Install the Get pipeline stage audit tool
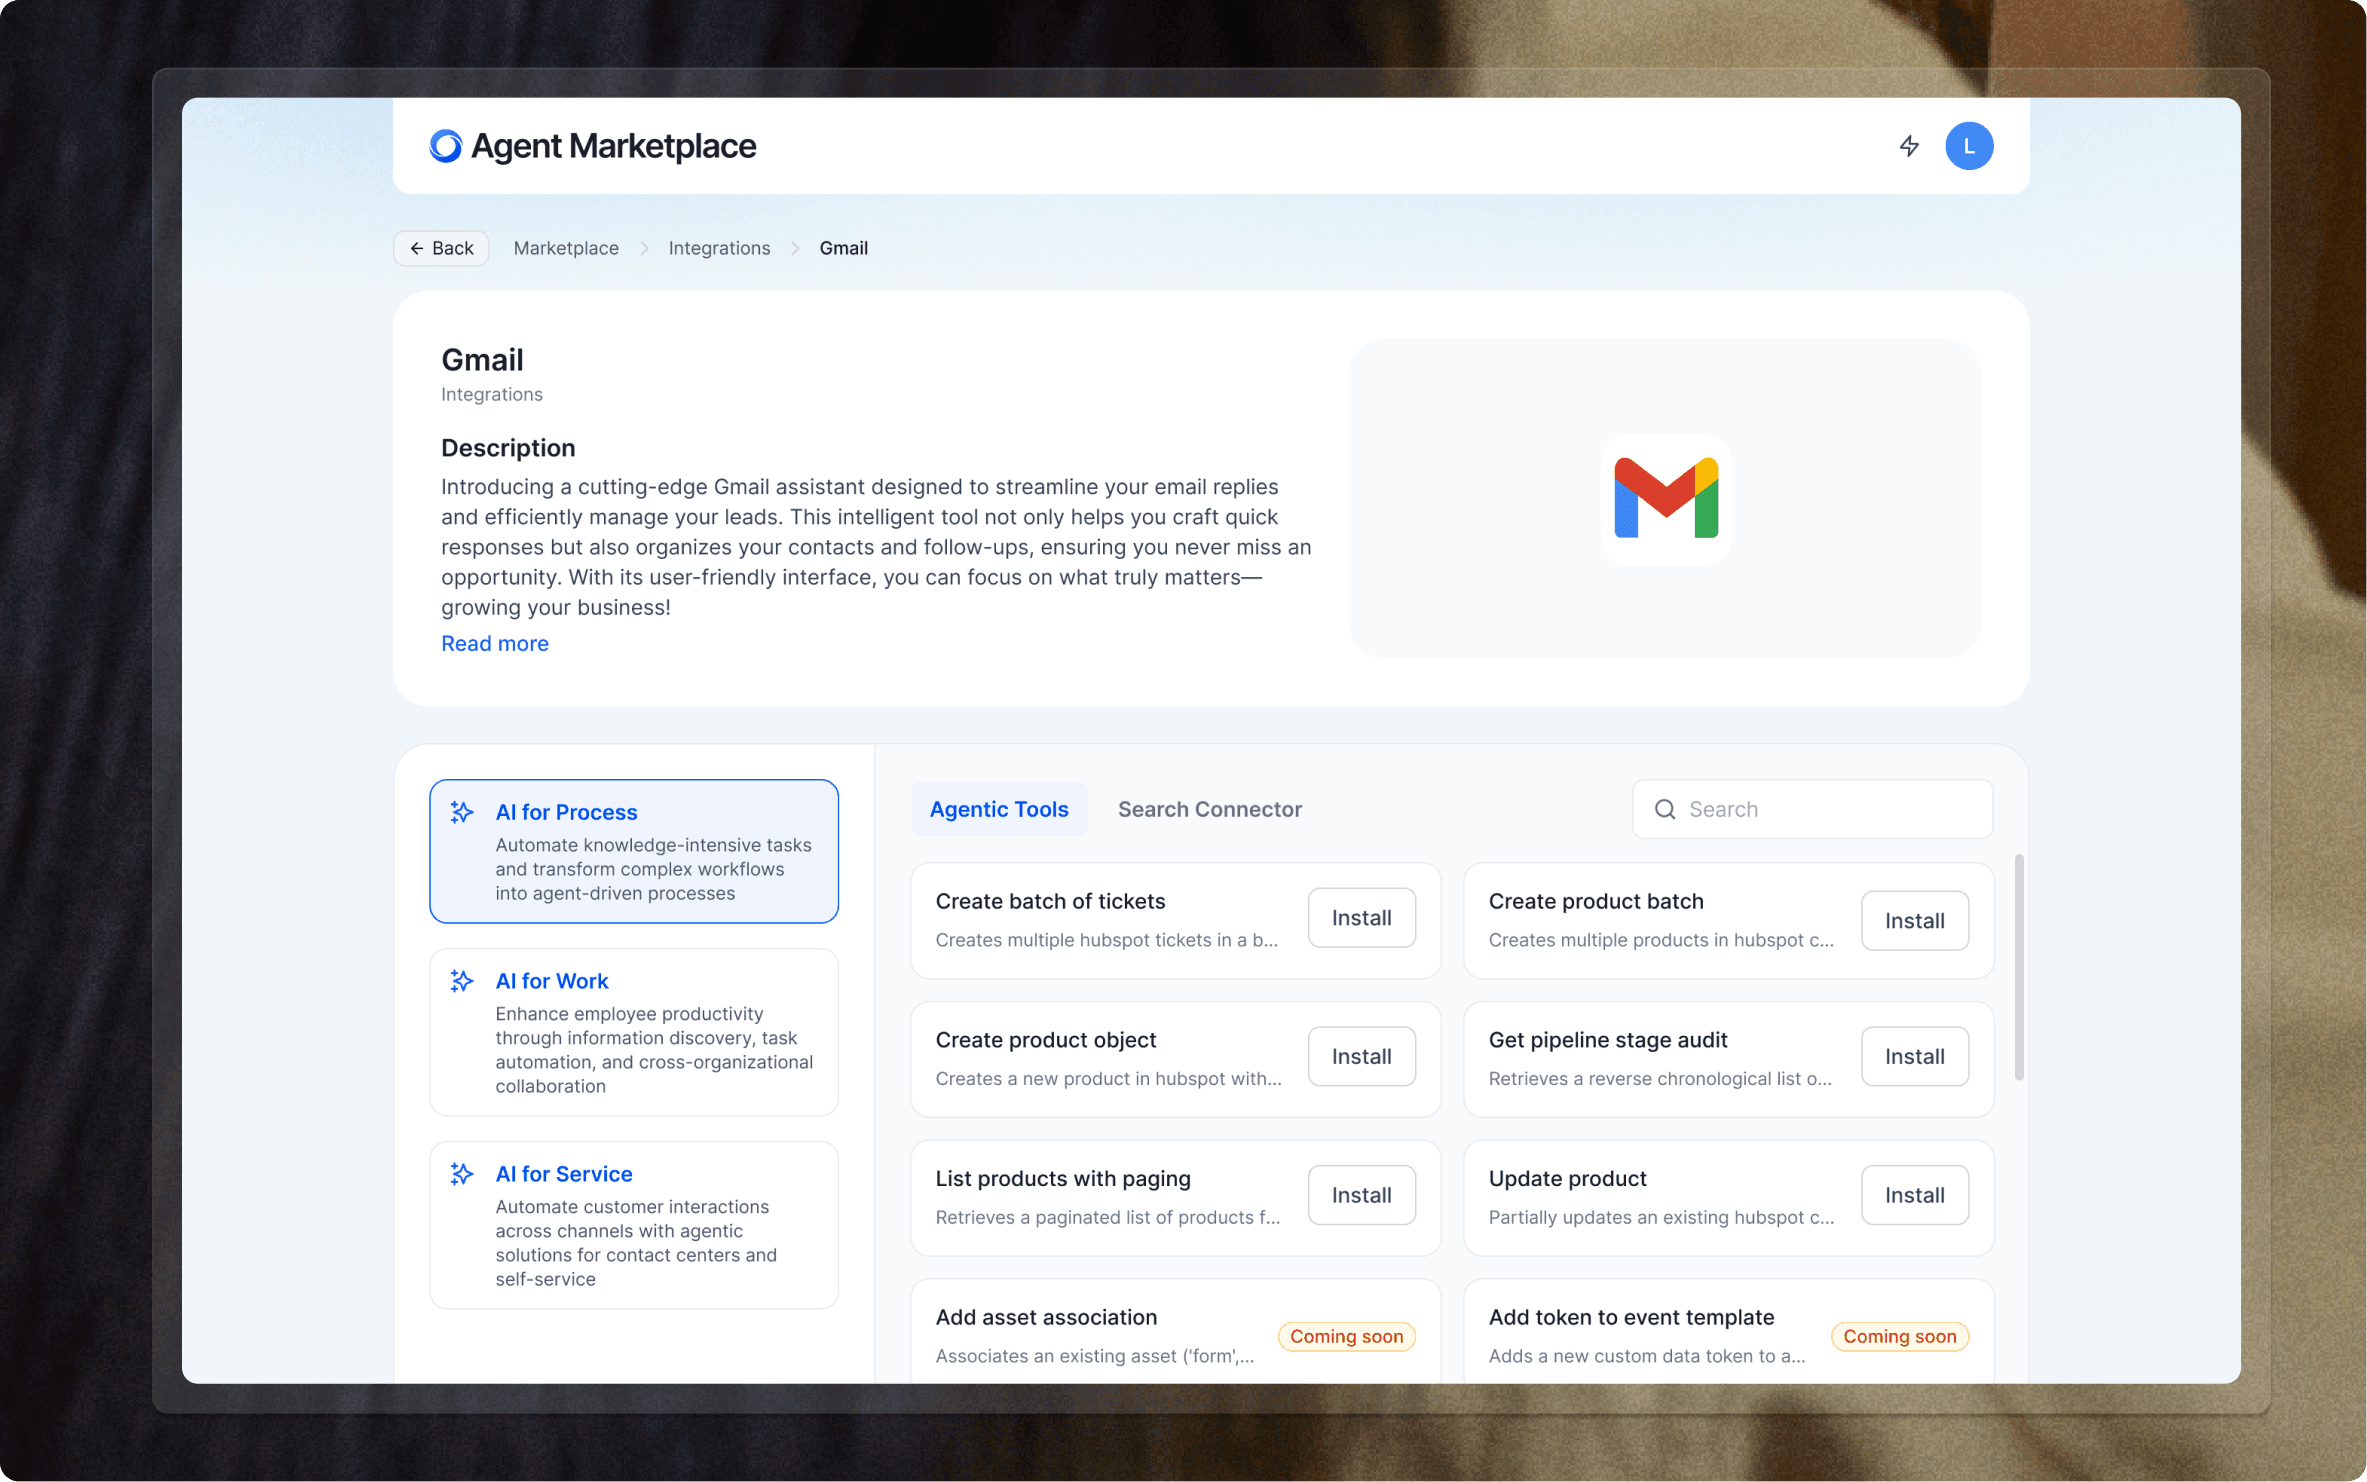2367x1482 pixels. pos(1914,1056)
